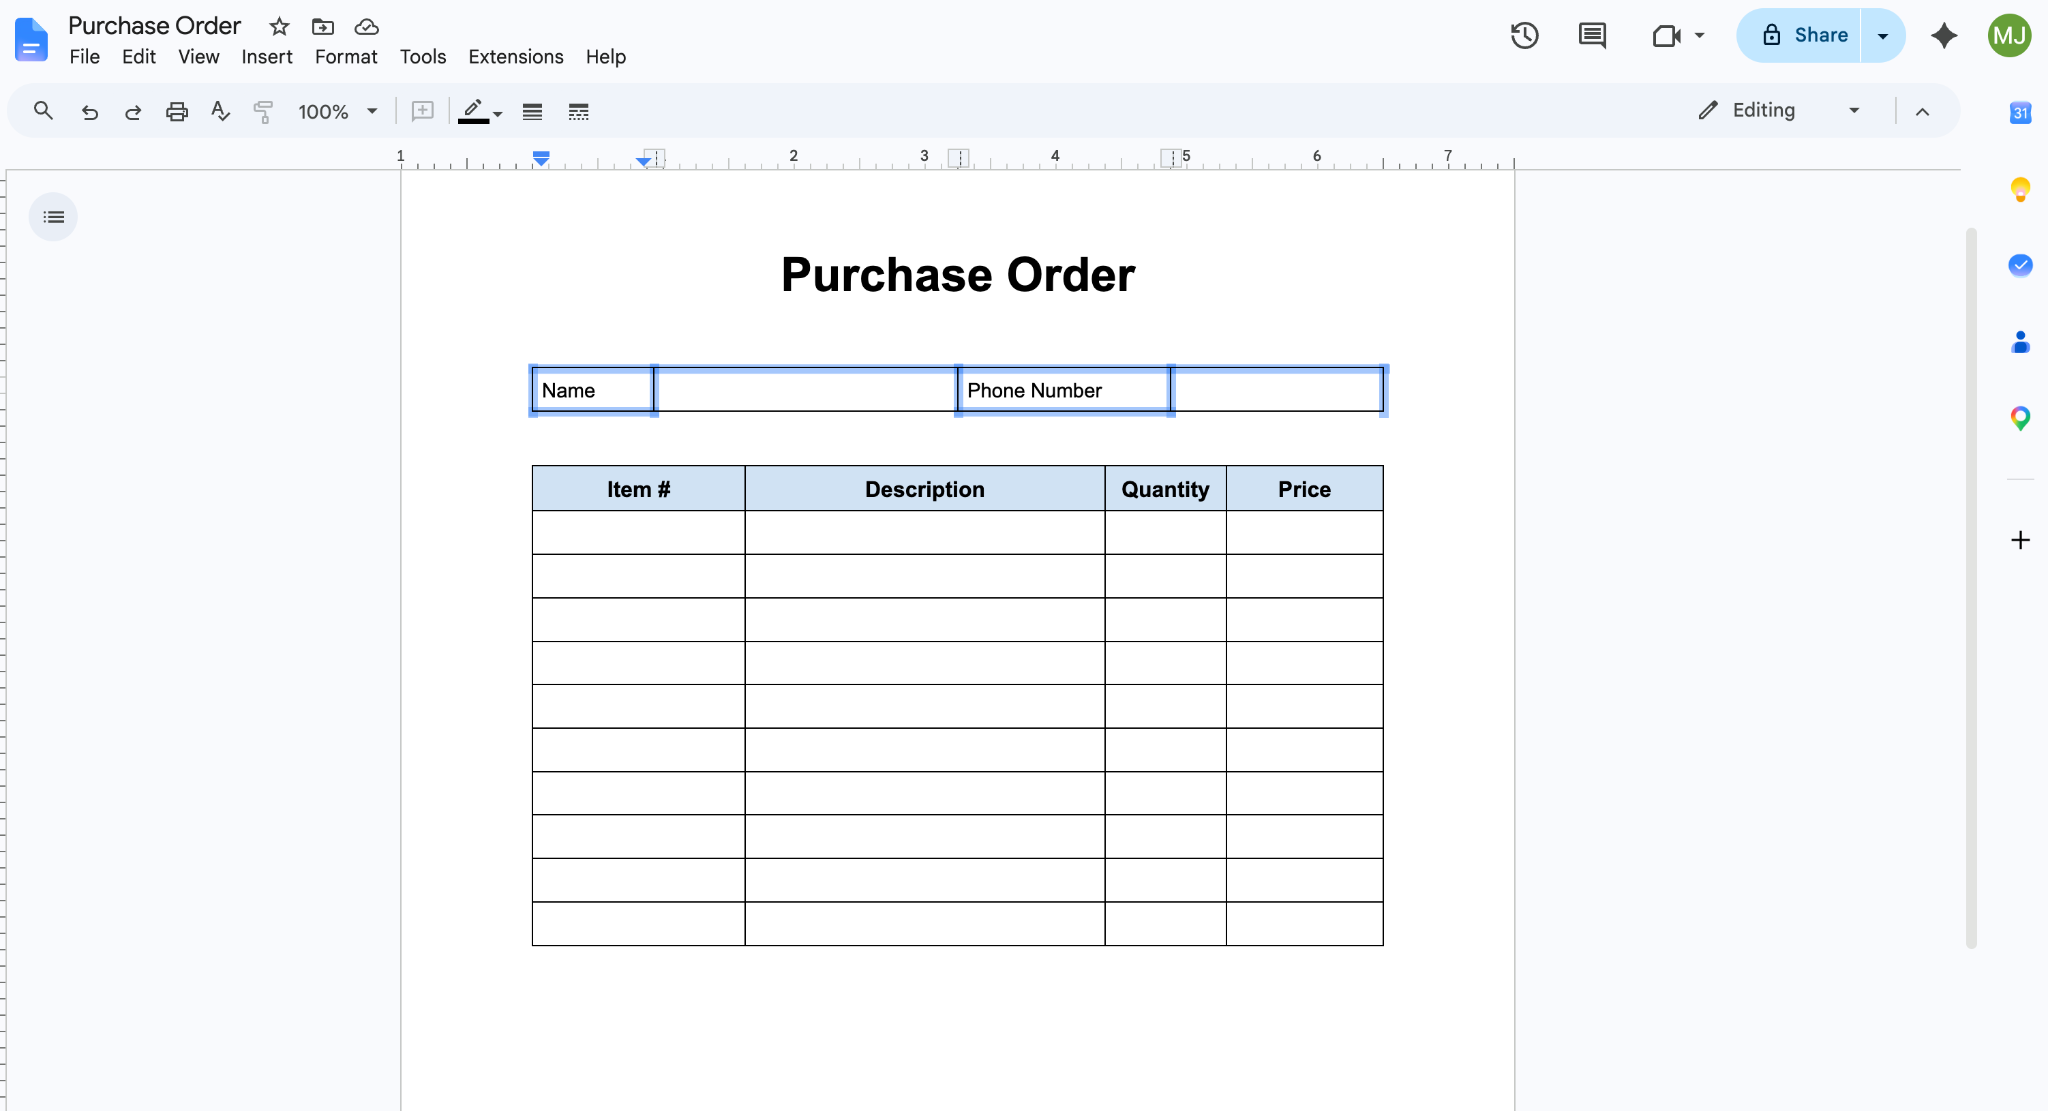The height and width of the screenshot is (1111, 2048).
Task: Show the document outline tabs button
Action: coord(53,217)
